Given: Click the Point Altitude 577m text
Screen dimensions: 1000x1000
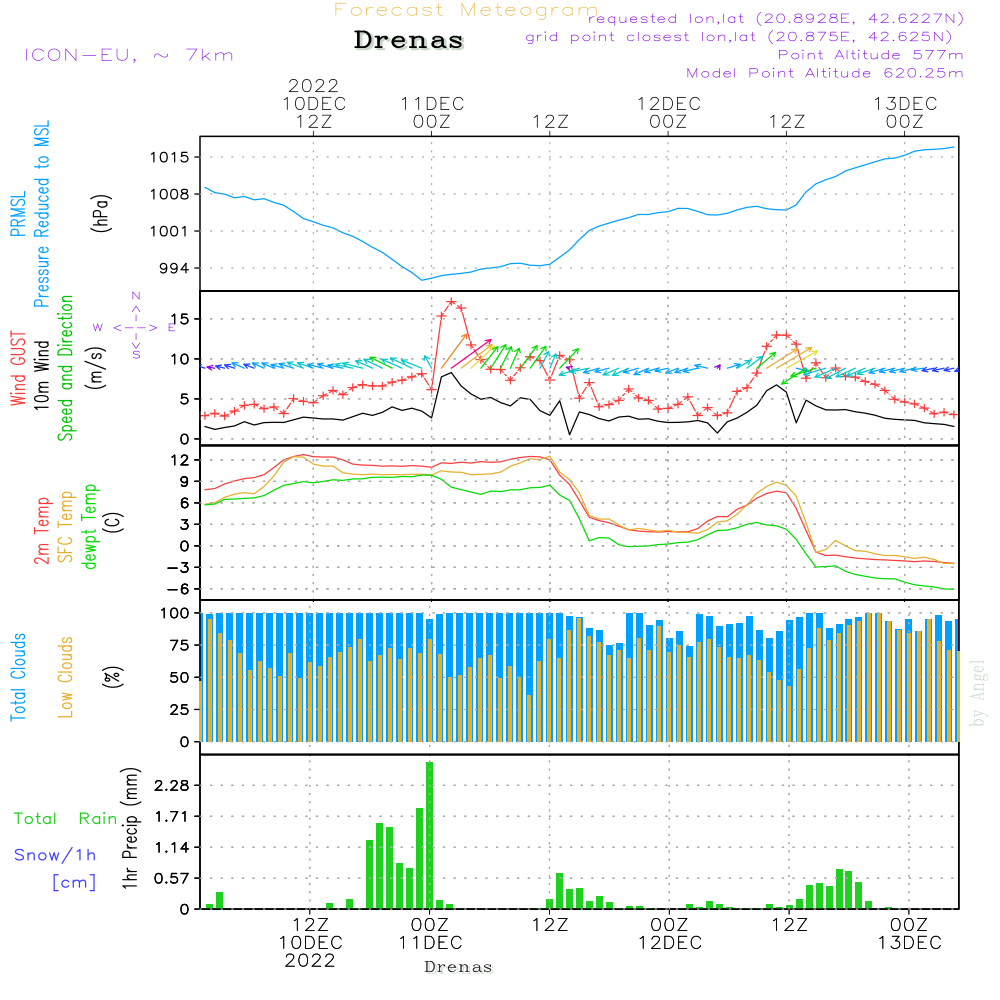Looking at the screenshot, I should click(x=871, y=55).
